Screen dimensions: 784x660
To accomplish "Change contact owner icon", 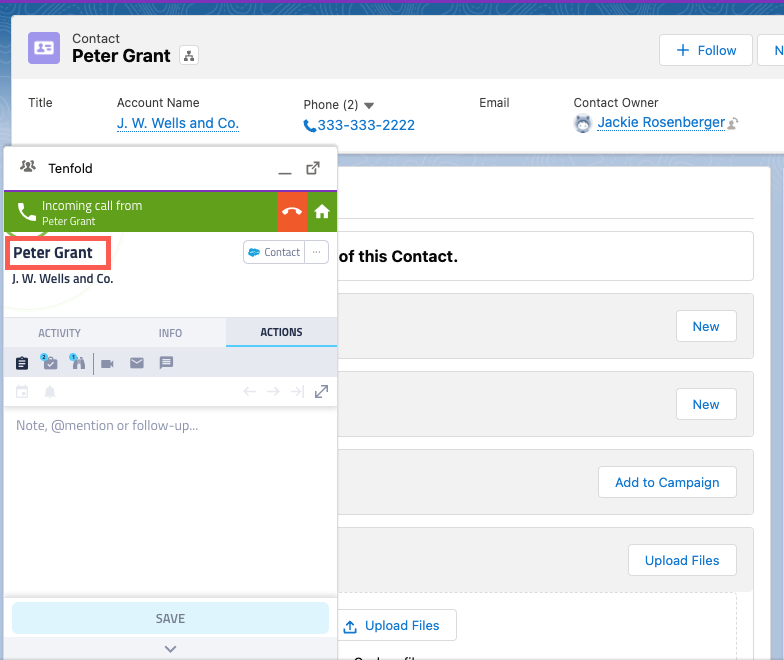I will (732, 123).
